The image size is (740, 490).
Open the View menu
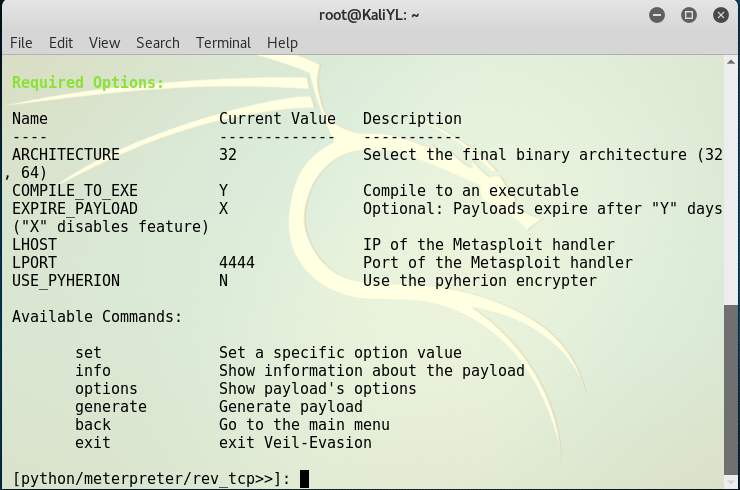[104, 43]
